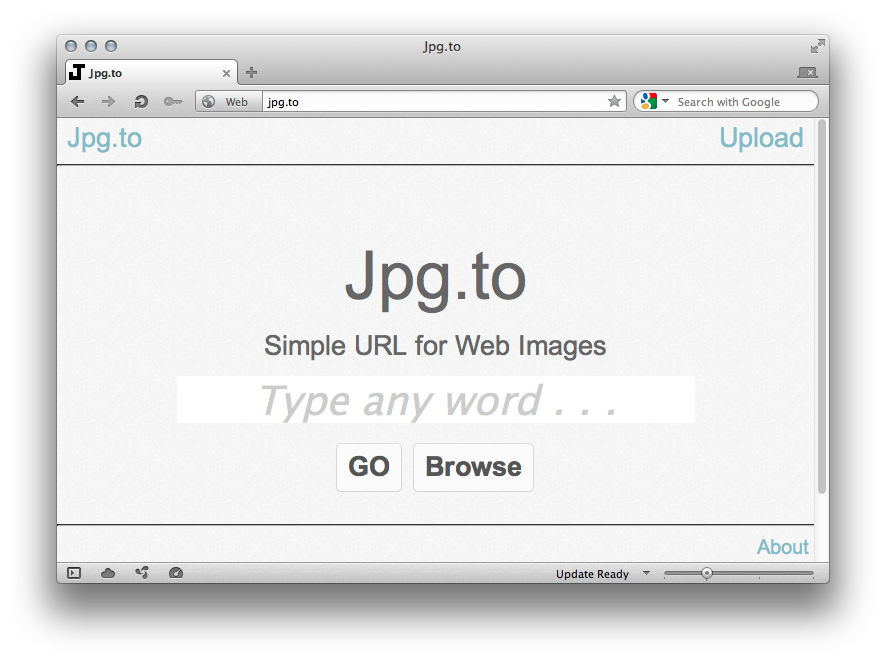Open Opera Link cloud icon
886x662 pixels.
tap(108, 573)
